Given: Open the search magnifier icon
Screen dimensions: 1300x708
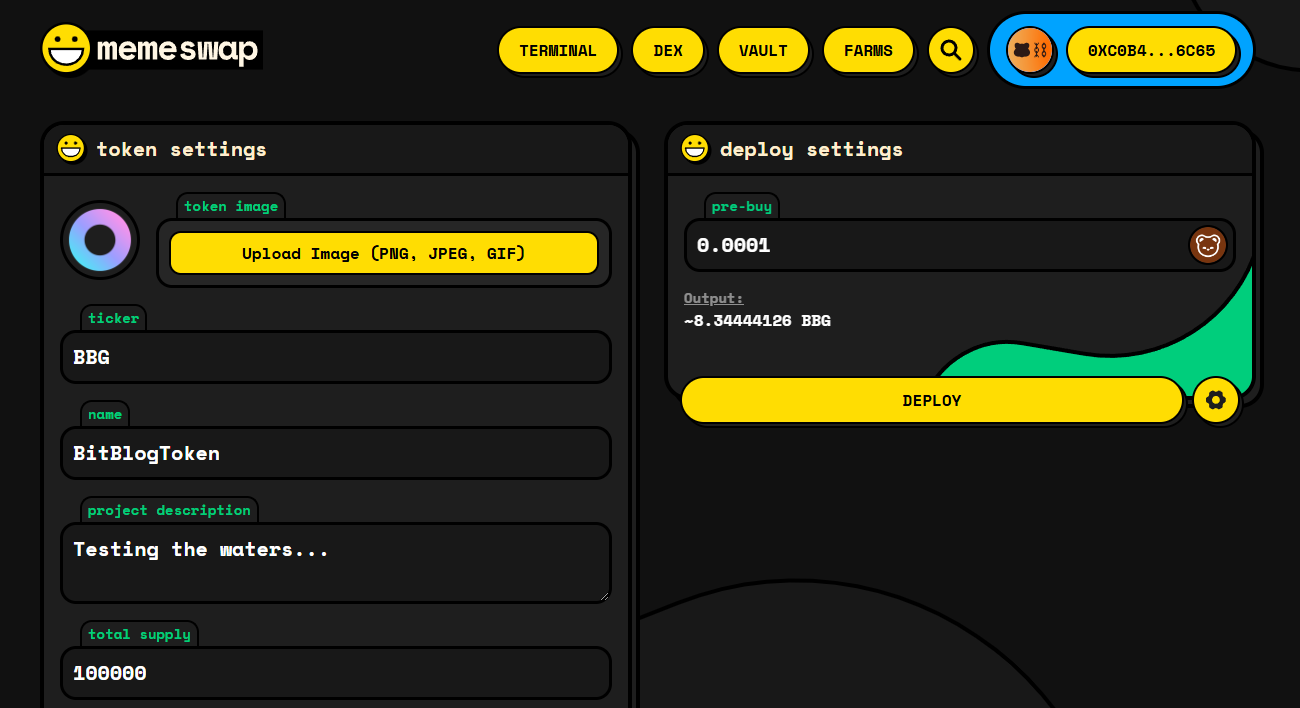Looking at the screenshot, I should pos(950,50).
